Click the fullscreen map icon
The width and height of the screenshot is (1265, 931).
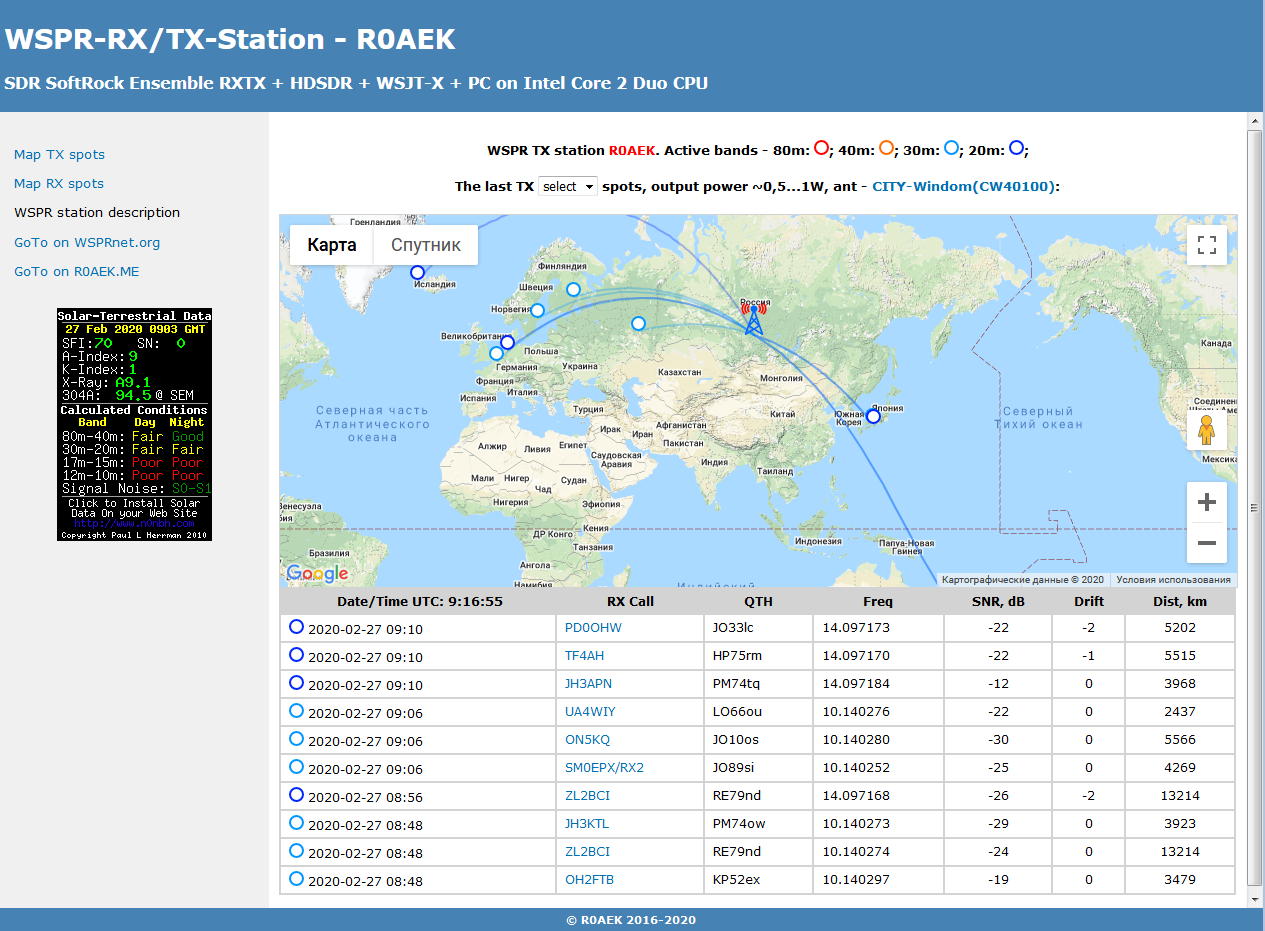1207,245
